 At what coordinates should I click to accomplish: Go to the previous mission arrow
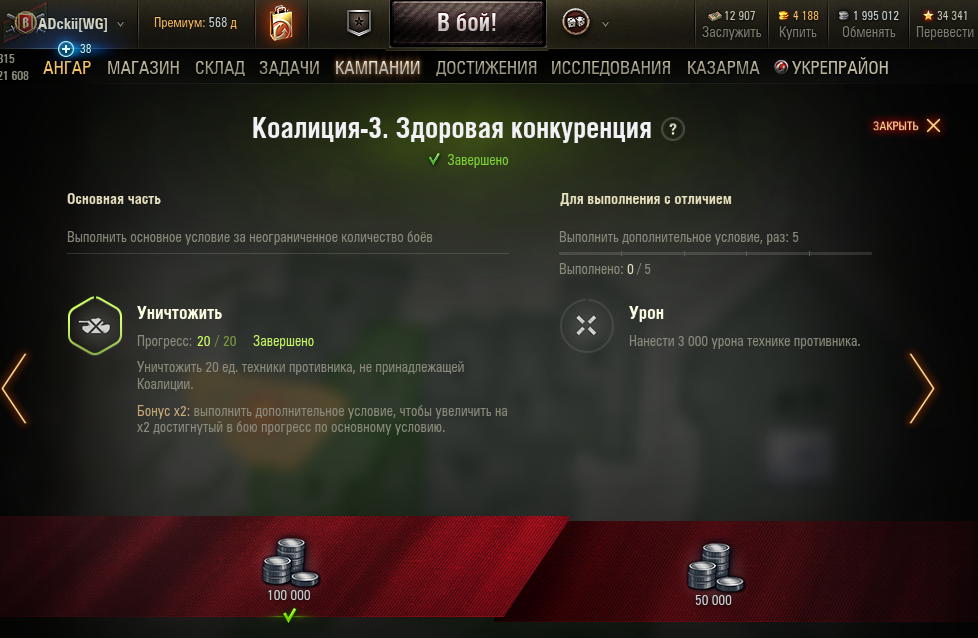pyautogui.click(x=14, y=389)
